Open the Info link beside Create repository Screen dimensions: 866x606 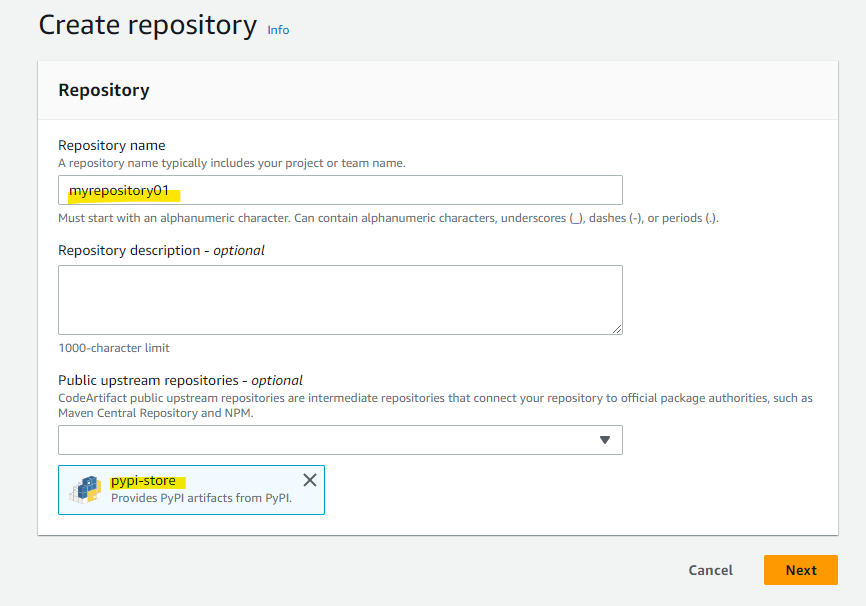click(278, 30)
